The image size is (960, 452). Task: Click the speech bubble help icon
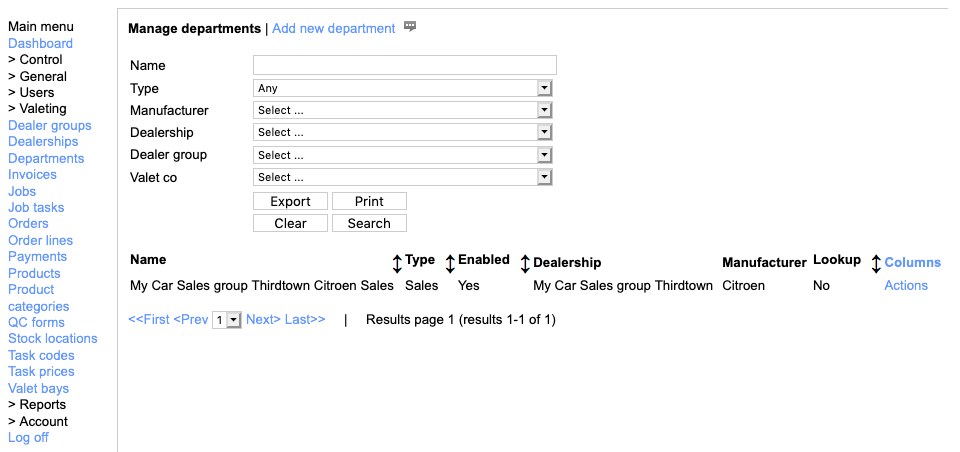point(410,27)
